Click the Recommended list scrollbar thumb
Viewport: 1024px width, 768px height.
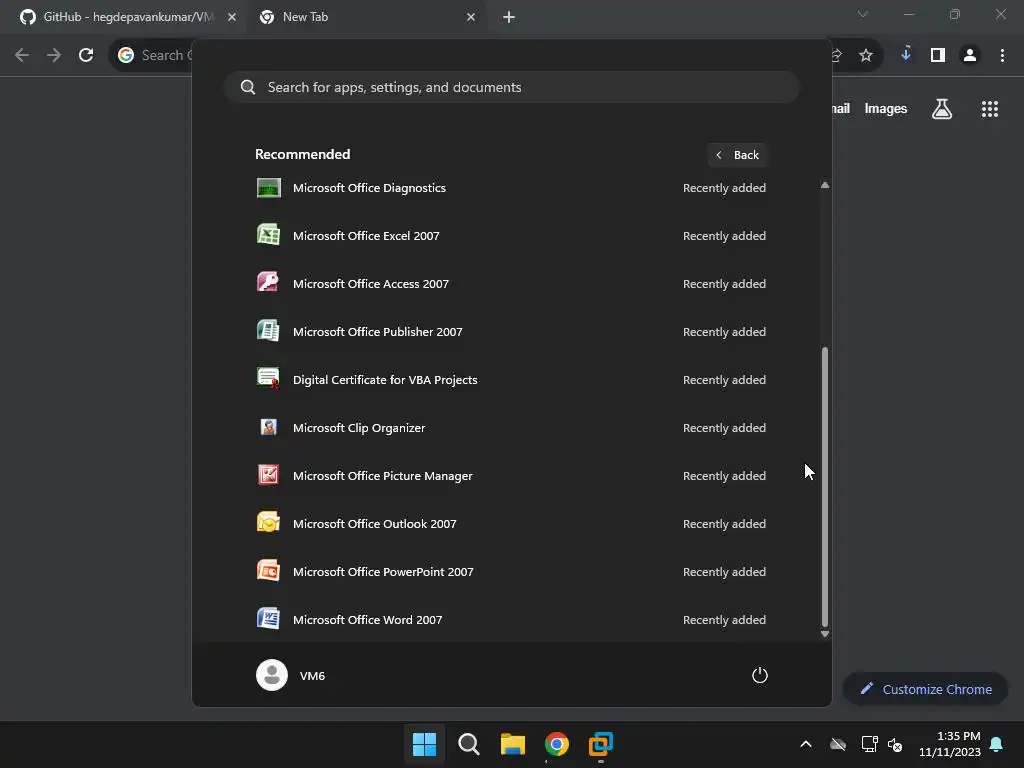(825, 487)
